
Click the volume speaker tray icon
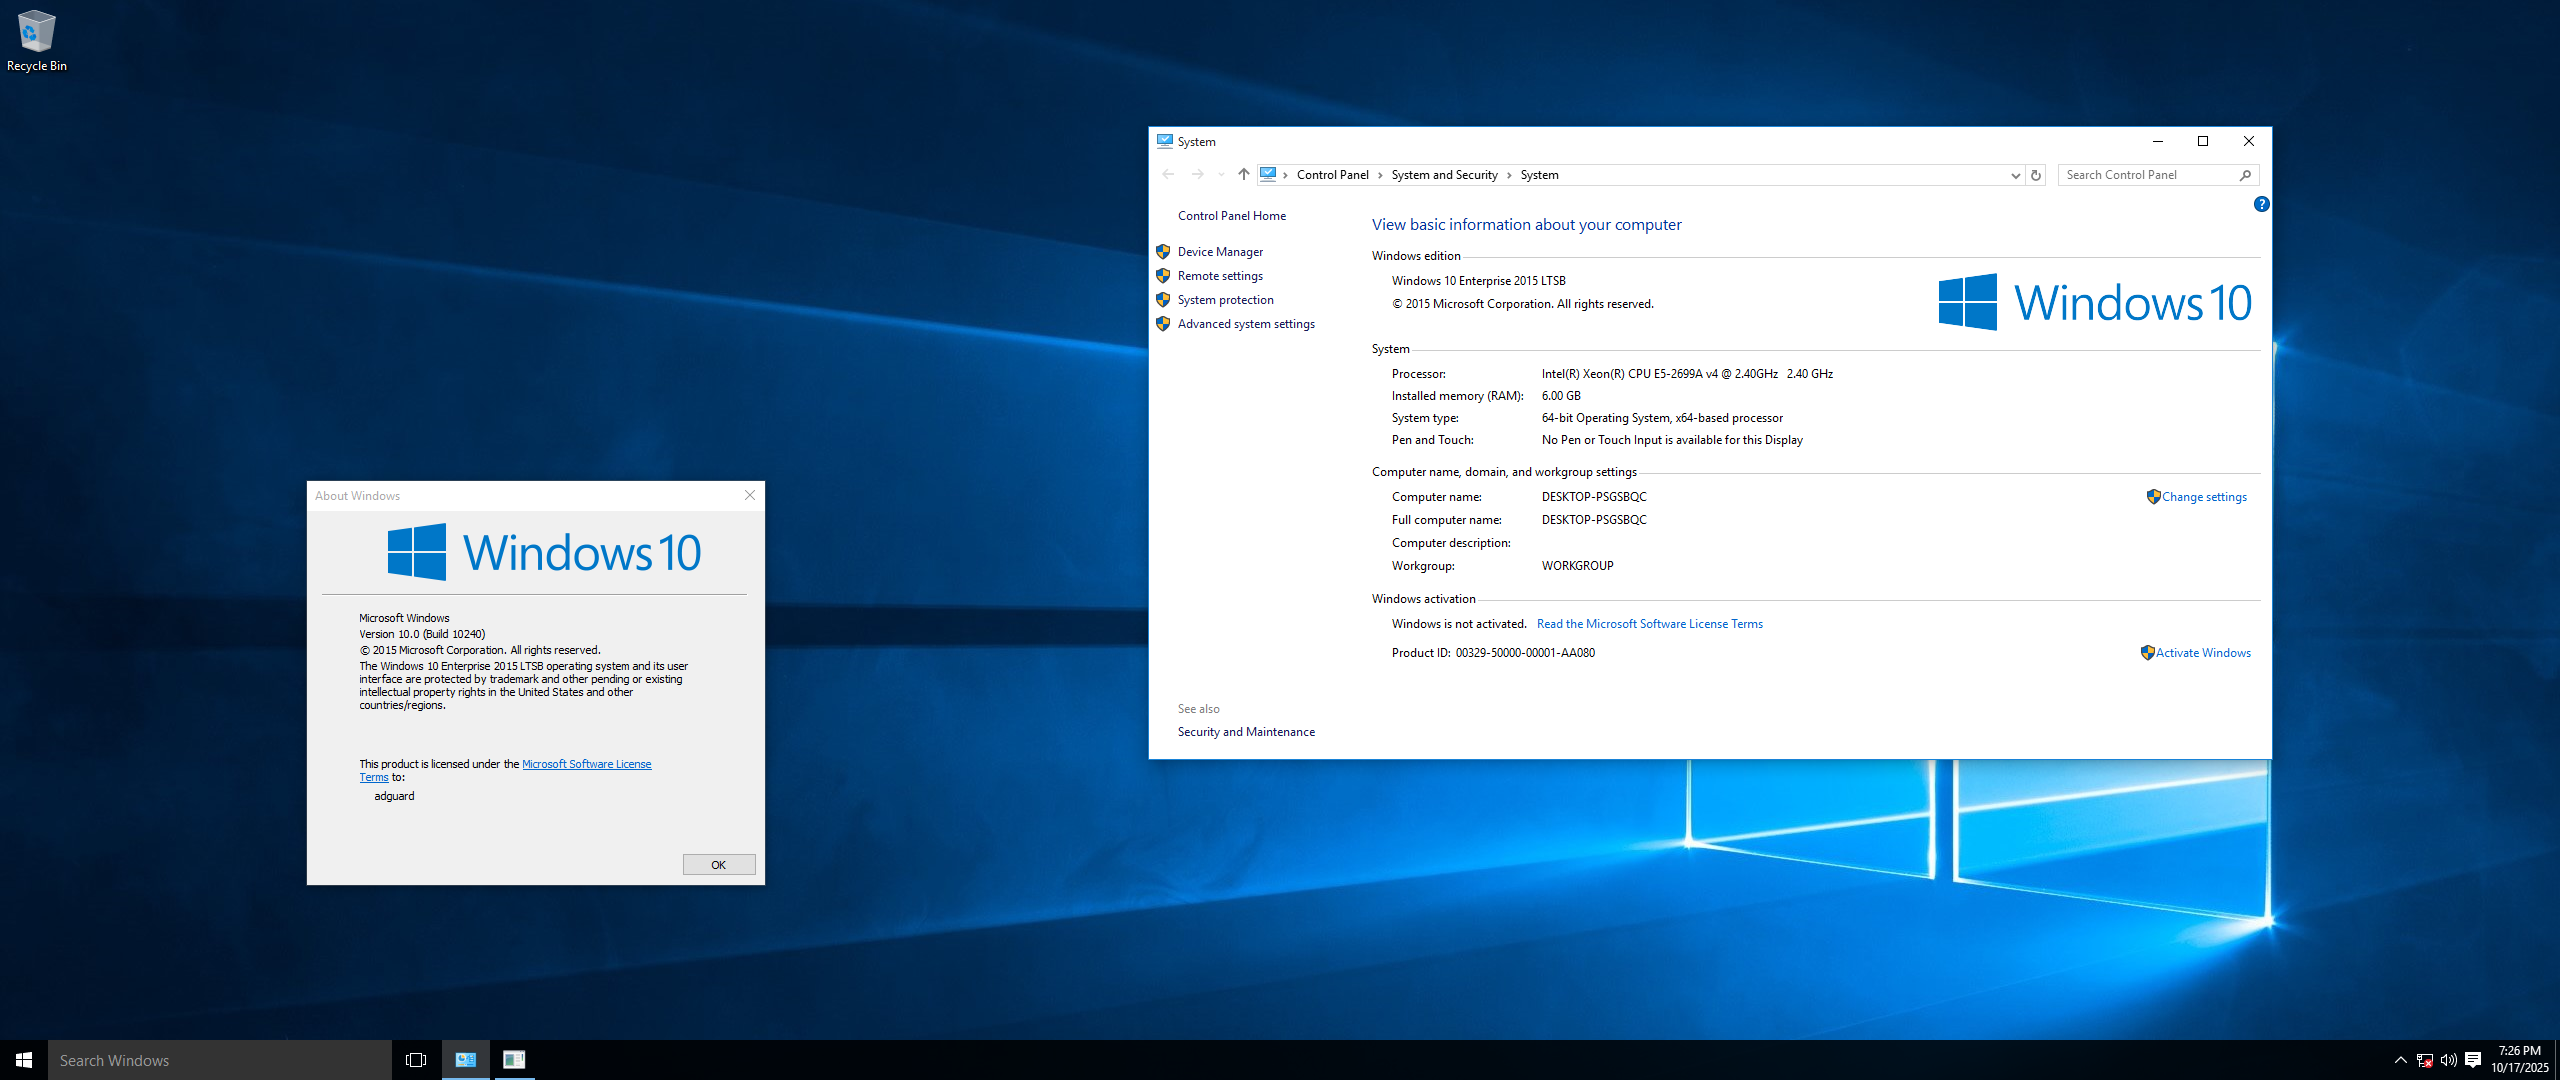[x=2448, y=1060]
